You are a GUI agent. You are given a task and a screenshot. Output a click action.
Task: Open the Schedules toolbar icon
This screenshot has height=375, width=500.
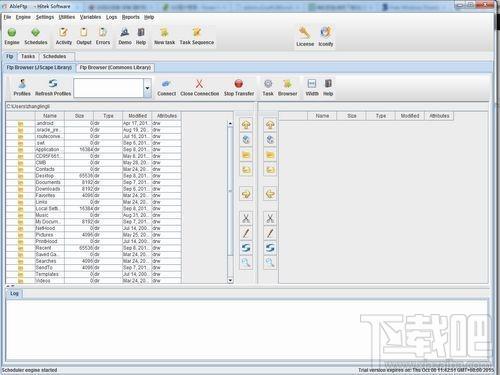[36, 33]
